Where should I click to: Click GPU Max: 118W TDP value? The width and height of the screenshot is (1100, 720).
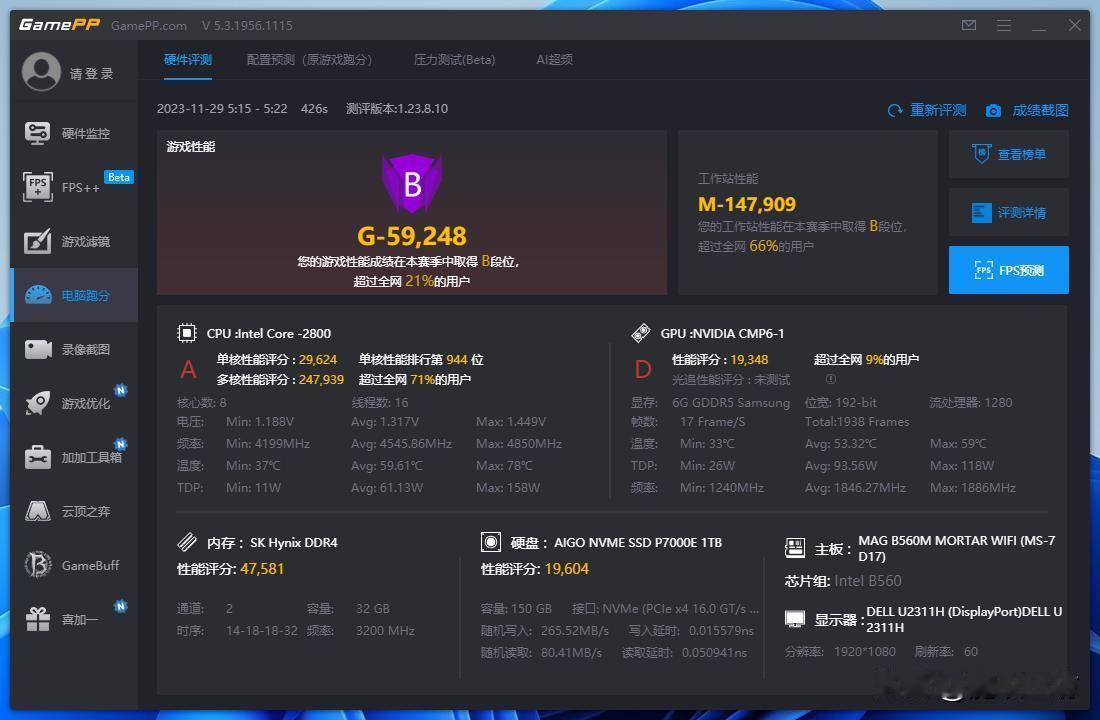point(962,465)
